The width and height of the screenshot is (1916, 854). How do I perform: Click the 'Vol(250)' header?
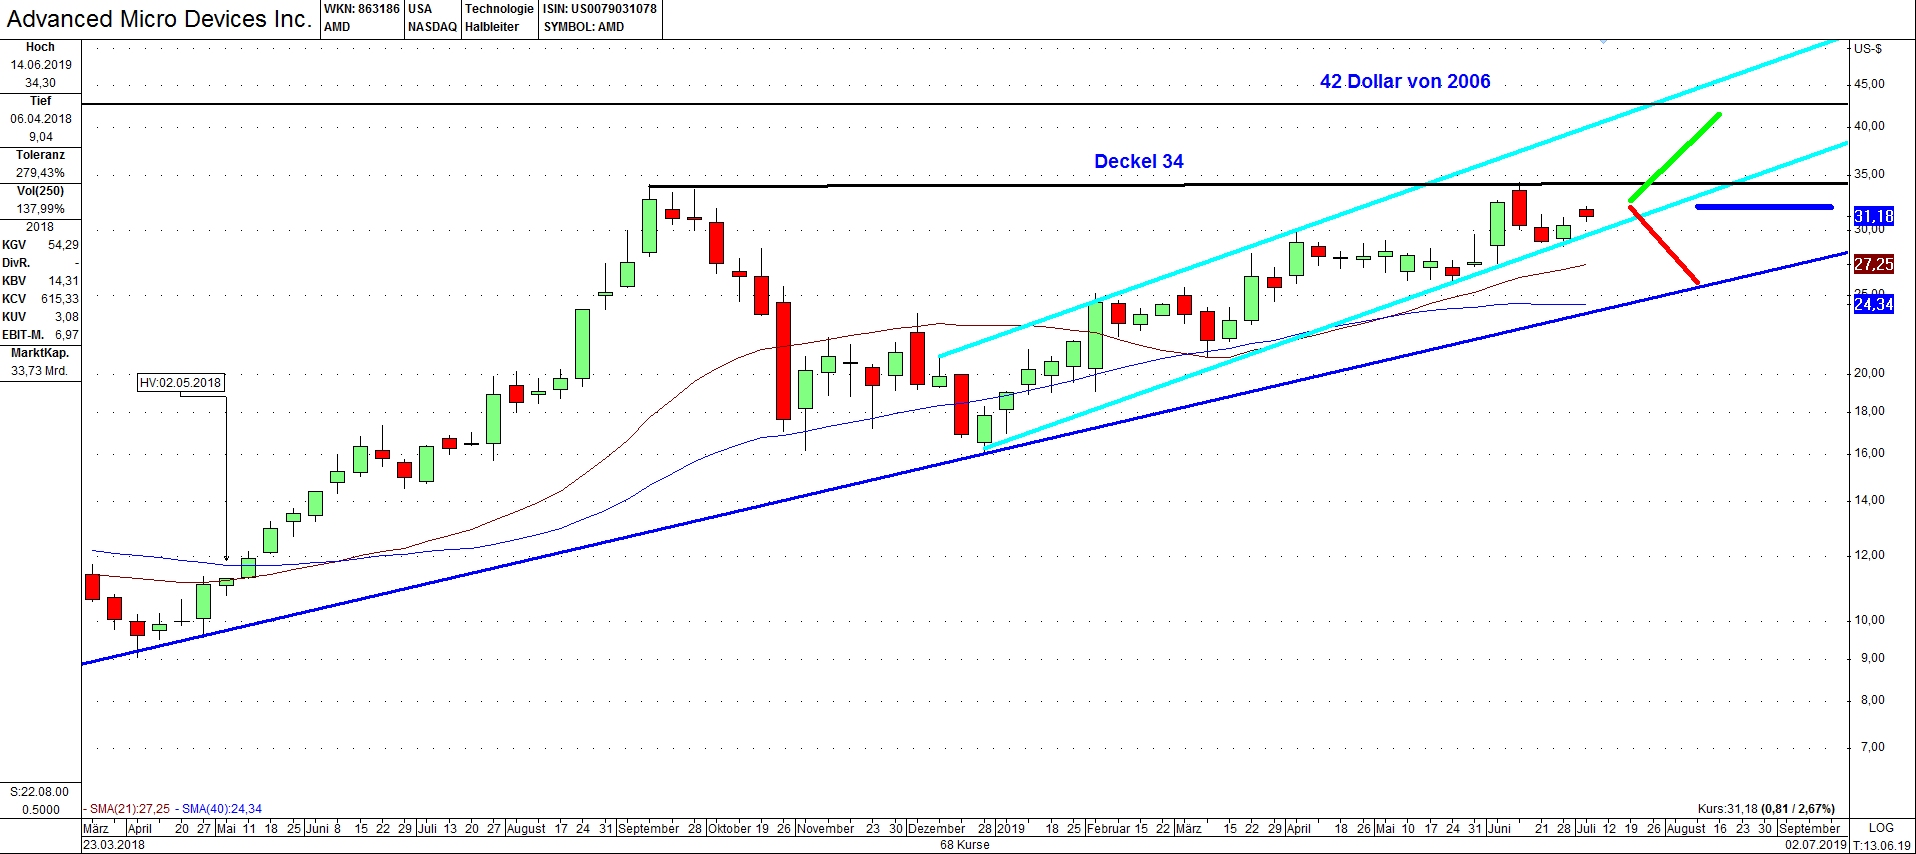pyautogui.click(x=40, y=191)
